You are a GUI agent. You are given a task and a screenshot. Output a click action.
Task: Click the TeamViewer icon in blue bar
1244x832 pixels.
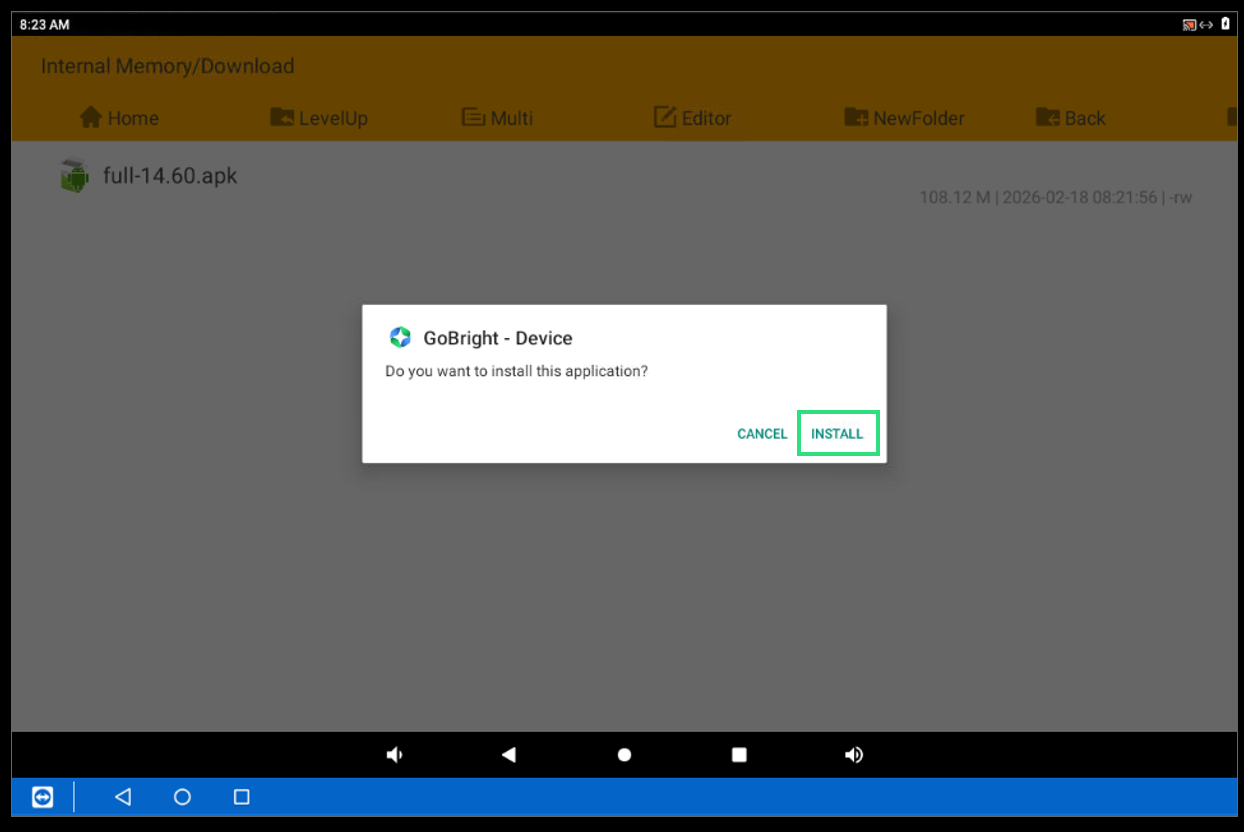pyautogui.click(x=42, y=797)
